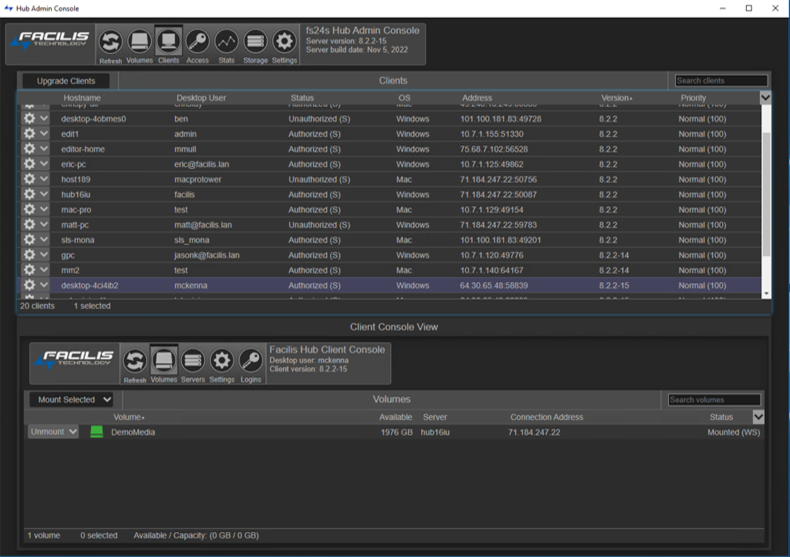Click gear icon for hub16iu row
The height and width of the screenshot is (557, 790).
29,194
